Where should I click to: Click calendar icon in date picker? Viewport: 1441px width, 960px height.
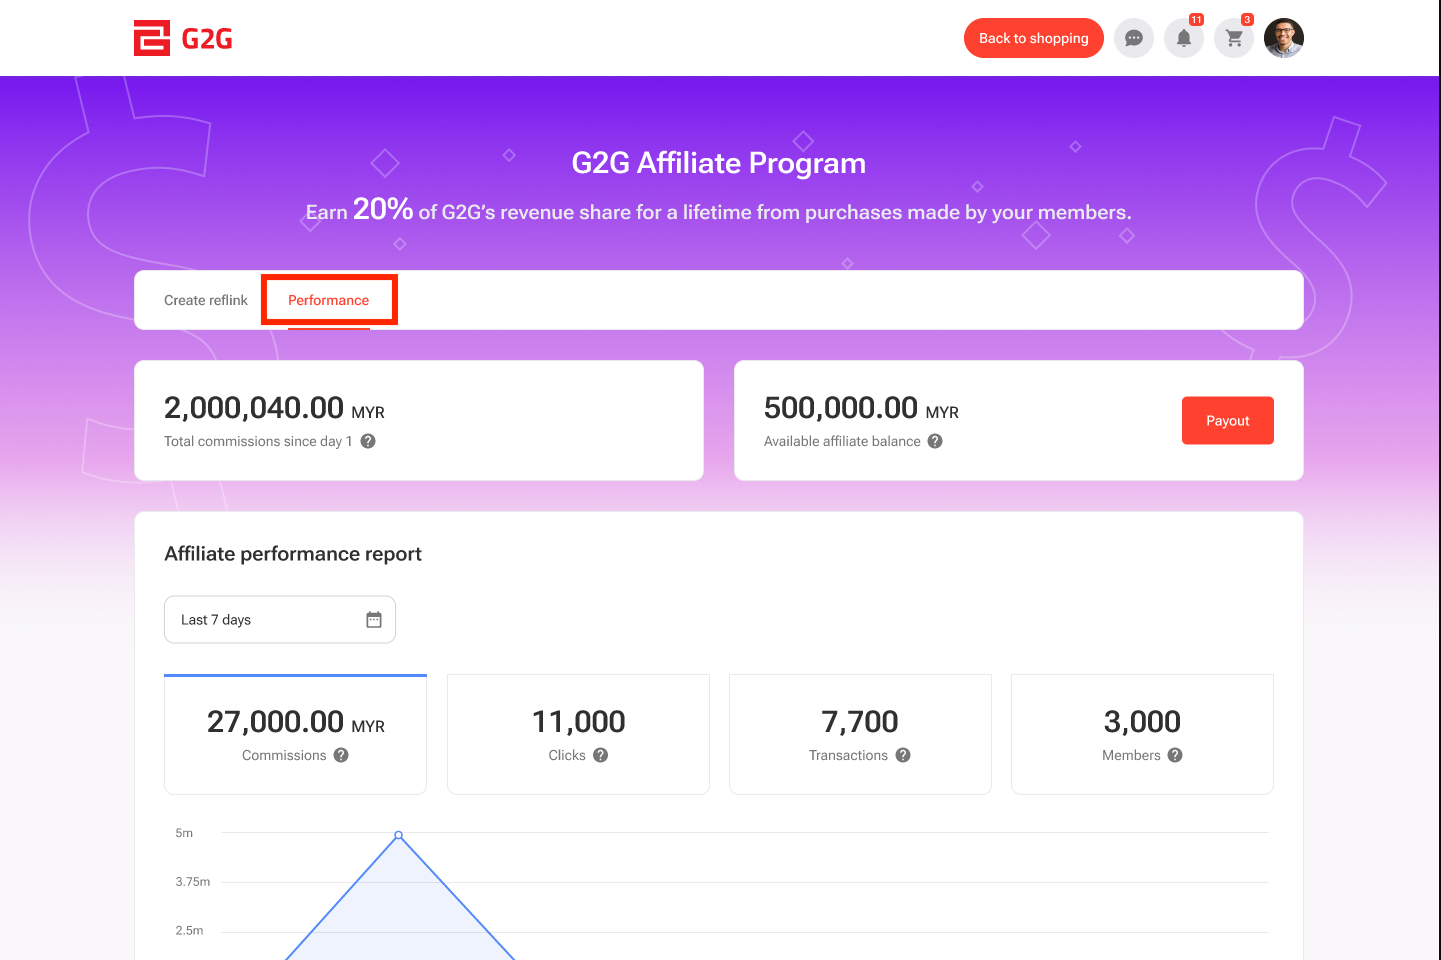click(374, 620)
